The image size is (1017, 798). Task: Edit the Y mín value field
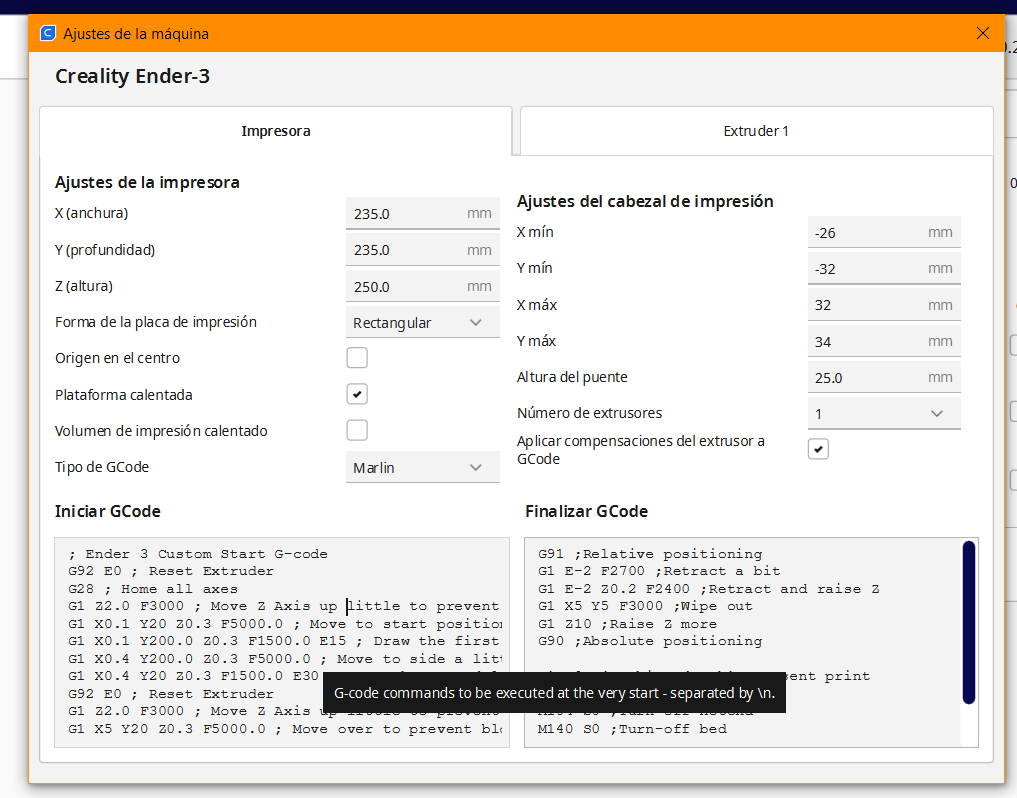coord(884,269)
